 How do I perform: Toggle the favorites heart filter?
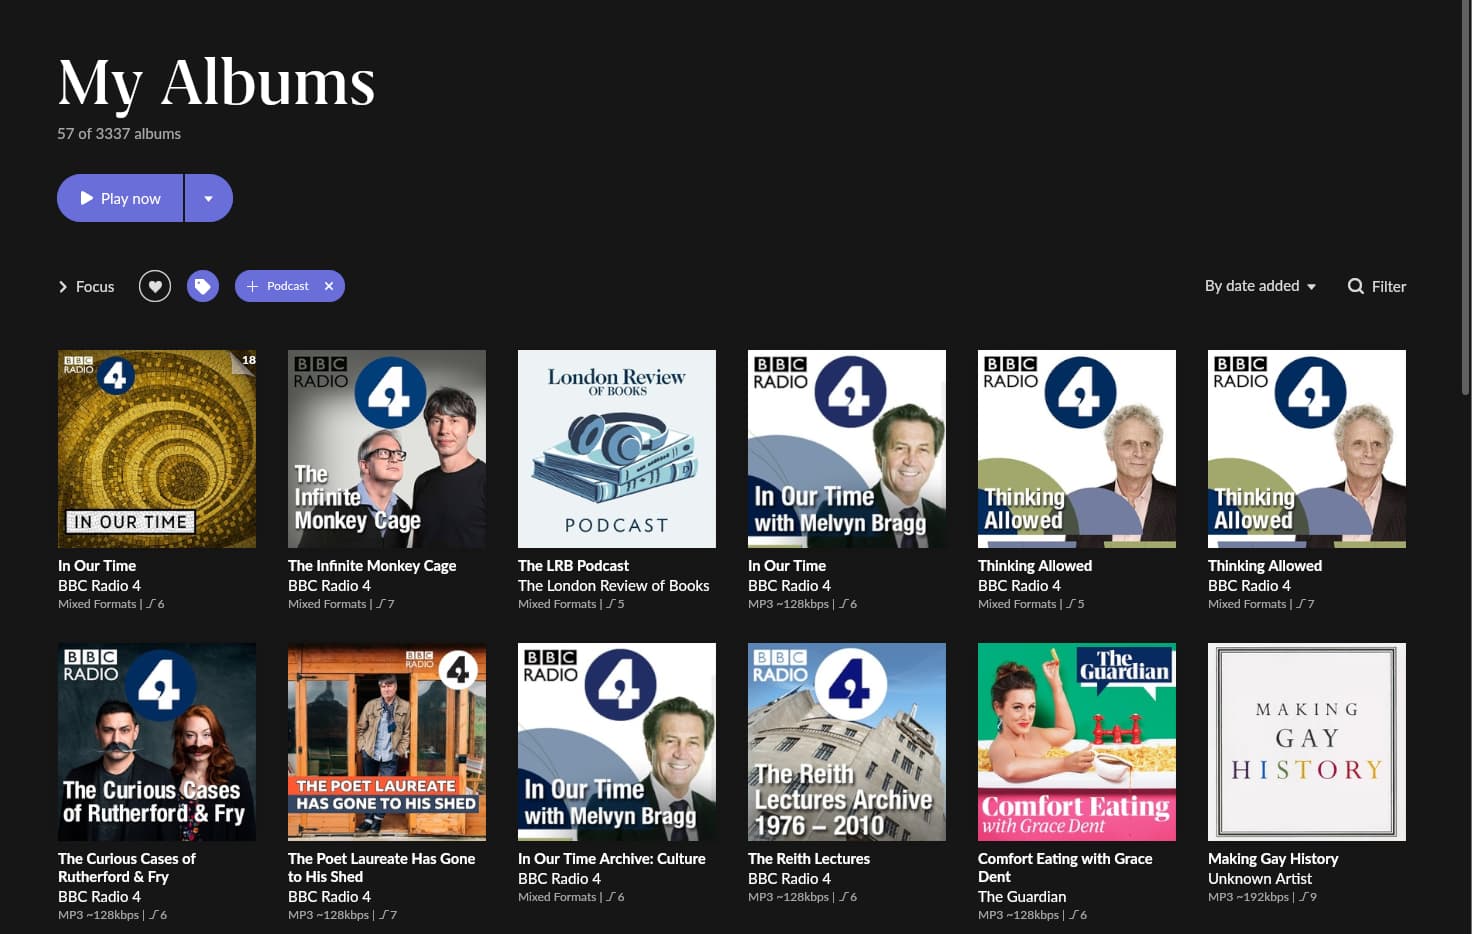coord(155,287)
